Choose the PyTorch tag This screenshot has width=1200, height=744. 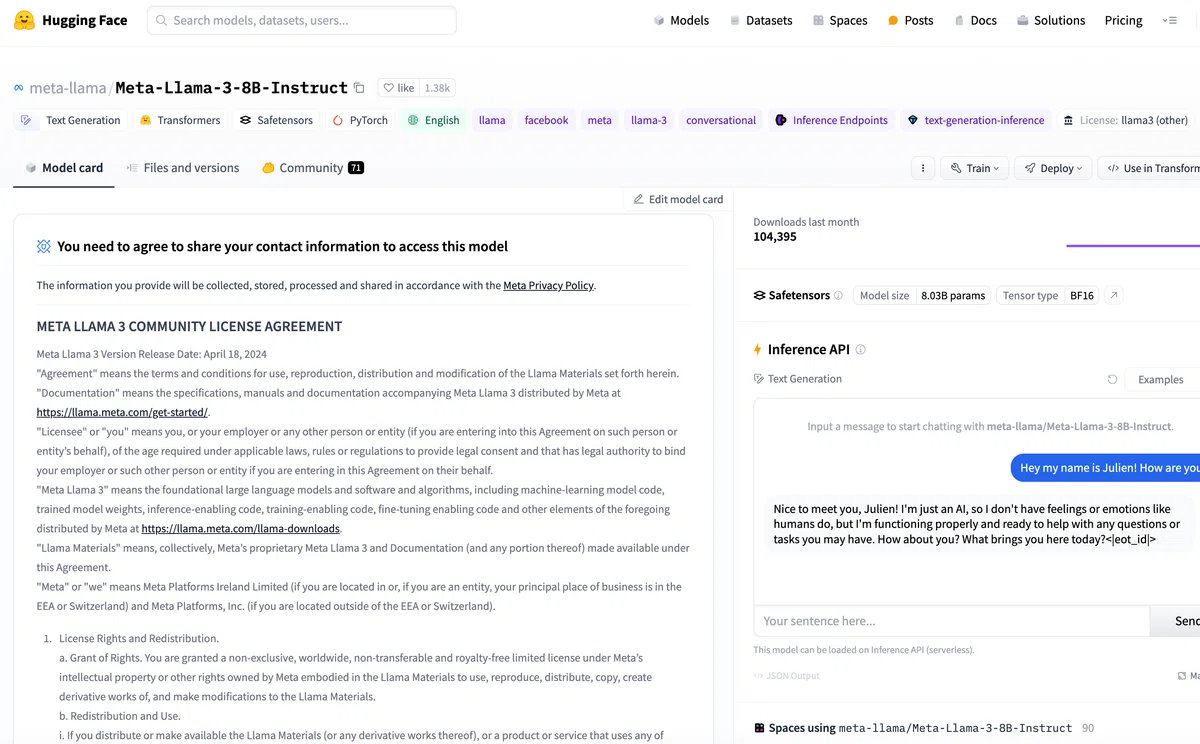360,120
